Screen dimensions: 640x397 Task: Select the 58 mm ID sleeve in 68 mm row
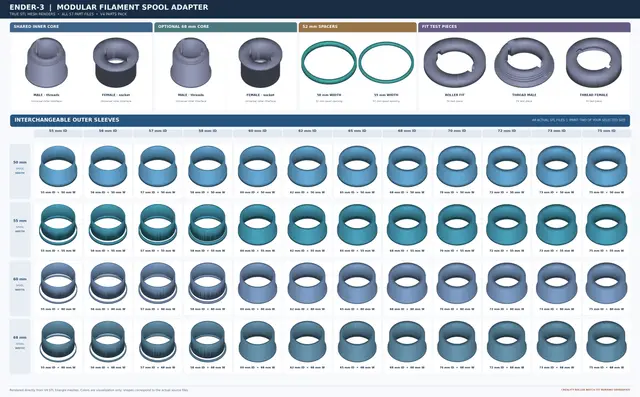(x=208, y=342)
